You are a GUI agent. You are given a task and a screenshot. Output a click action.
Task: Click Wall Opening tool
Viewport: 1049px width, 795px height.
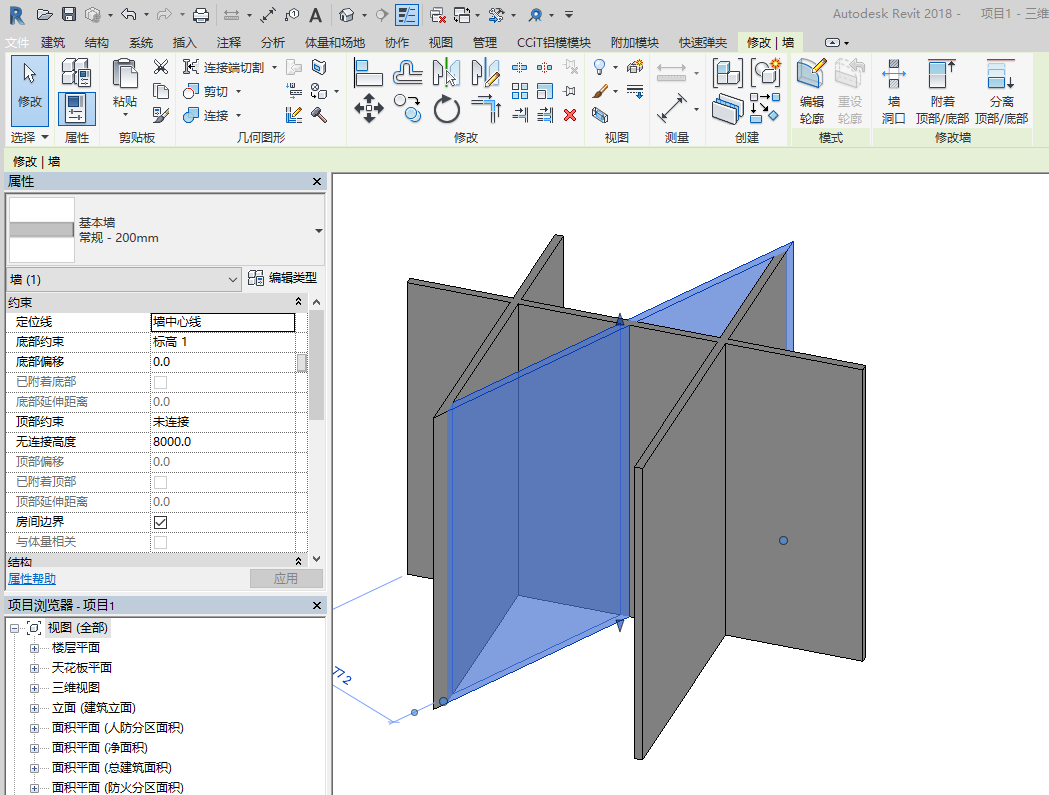(x=893, y=91)
